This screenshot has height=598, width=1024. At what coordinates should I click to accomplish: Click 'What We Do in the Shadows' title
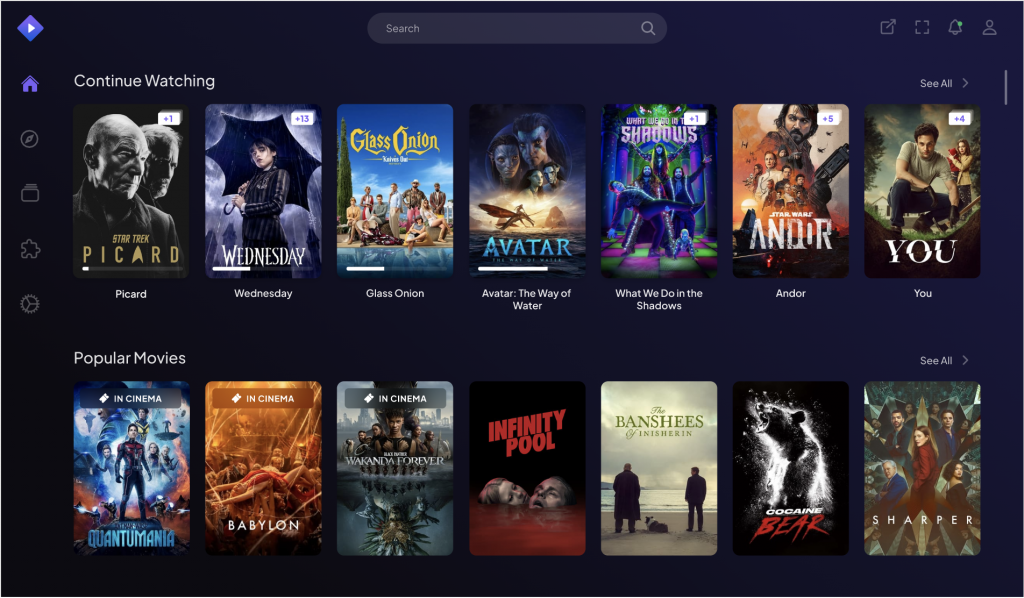point(659,299)
